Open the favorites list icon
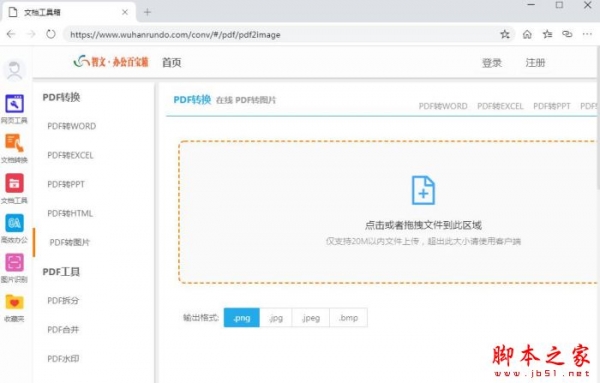This screenshot has height=383, width=600. click(547, 34)
